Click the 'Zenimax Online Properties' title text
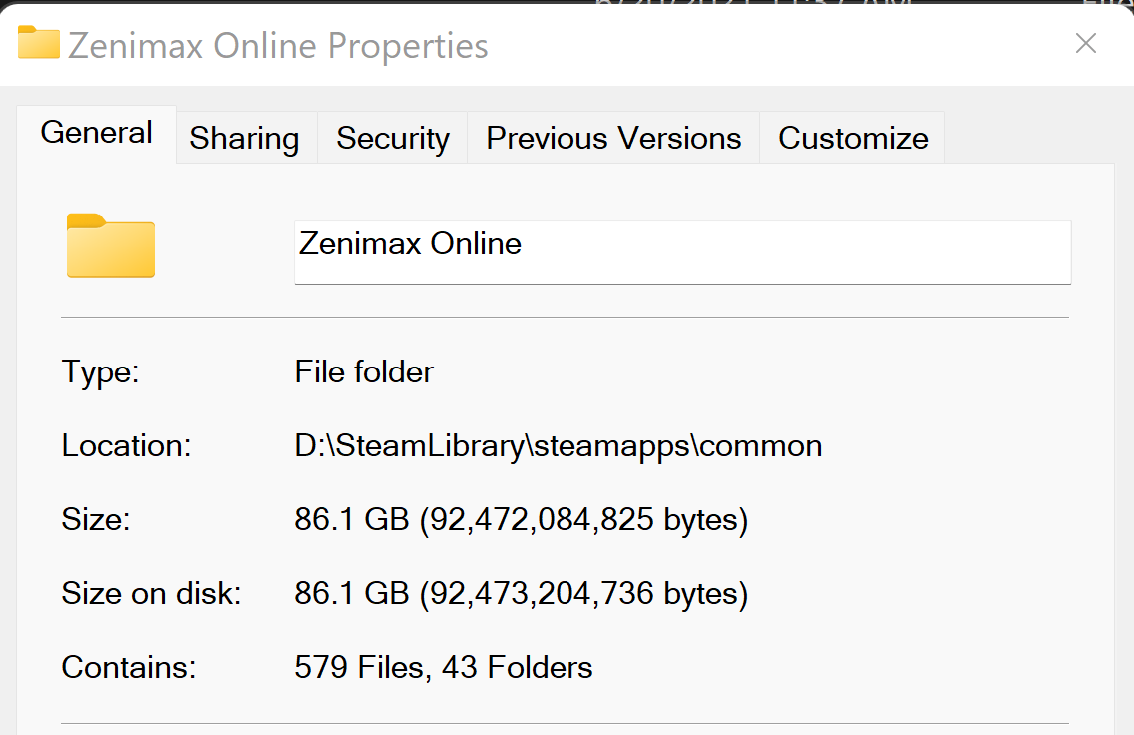 coord(278,46)
